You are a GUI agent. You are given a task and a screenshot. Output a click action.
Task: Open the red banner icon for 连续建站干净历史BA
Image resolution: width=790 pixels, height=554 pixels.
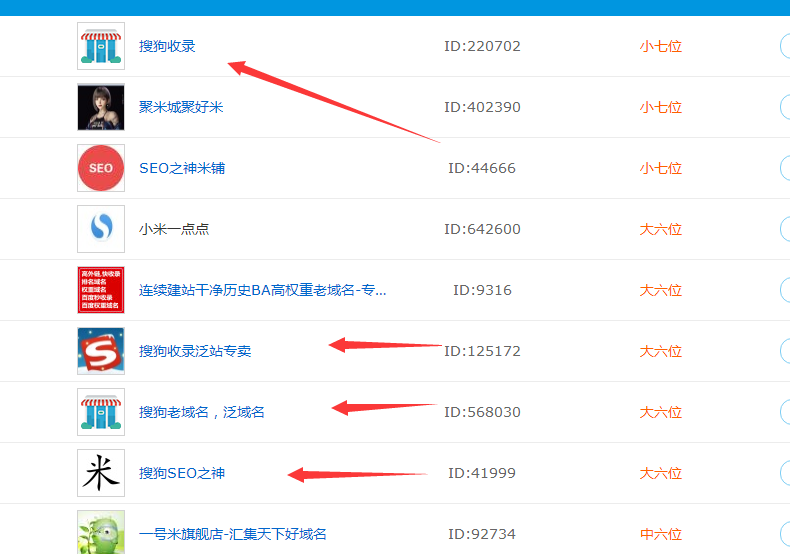tap(101, 290)
